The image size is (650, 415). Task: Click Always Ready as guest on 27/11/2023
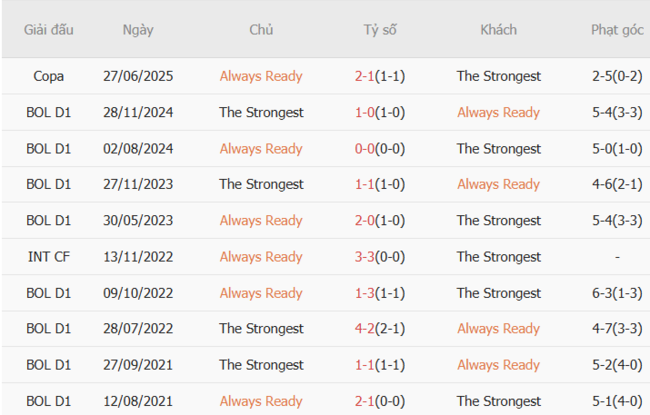[x=498, y=185]
